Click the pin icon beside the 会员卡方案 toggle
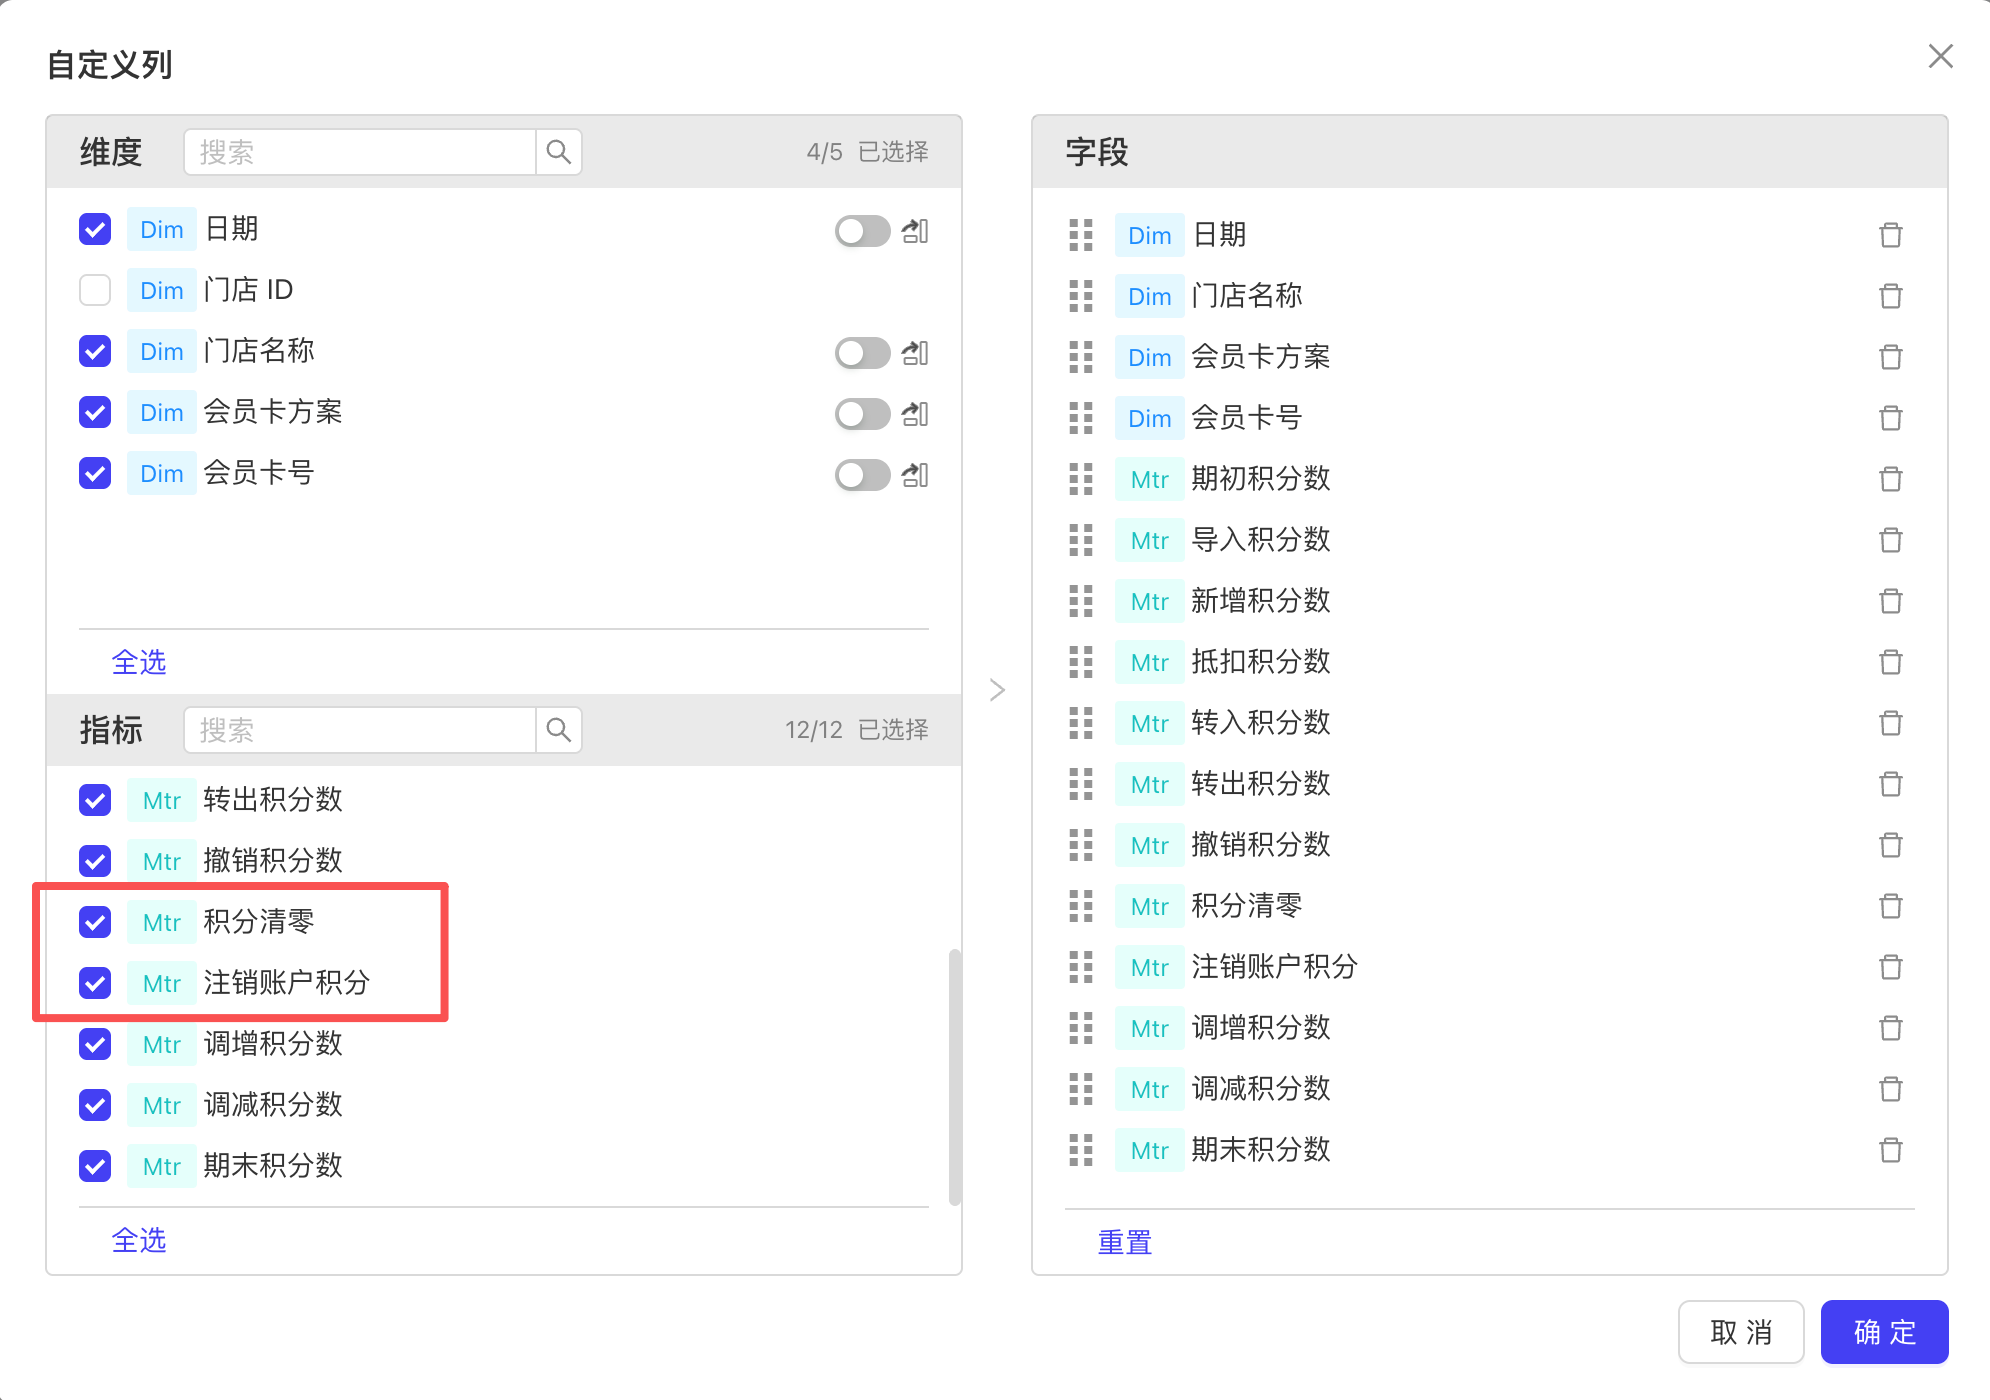This screenshot has height=1400, width=1990. (915, 414)
